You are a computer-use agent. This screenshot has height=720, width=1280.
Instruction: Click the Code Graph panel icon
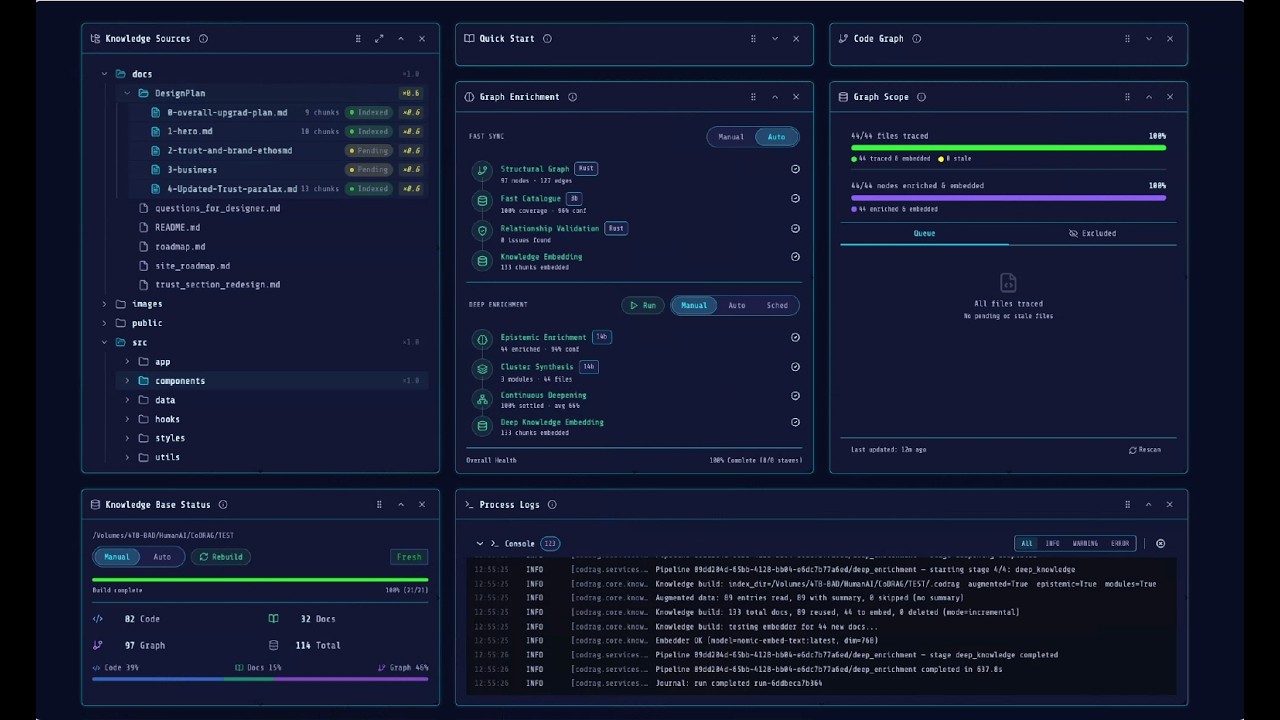844,39
